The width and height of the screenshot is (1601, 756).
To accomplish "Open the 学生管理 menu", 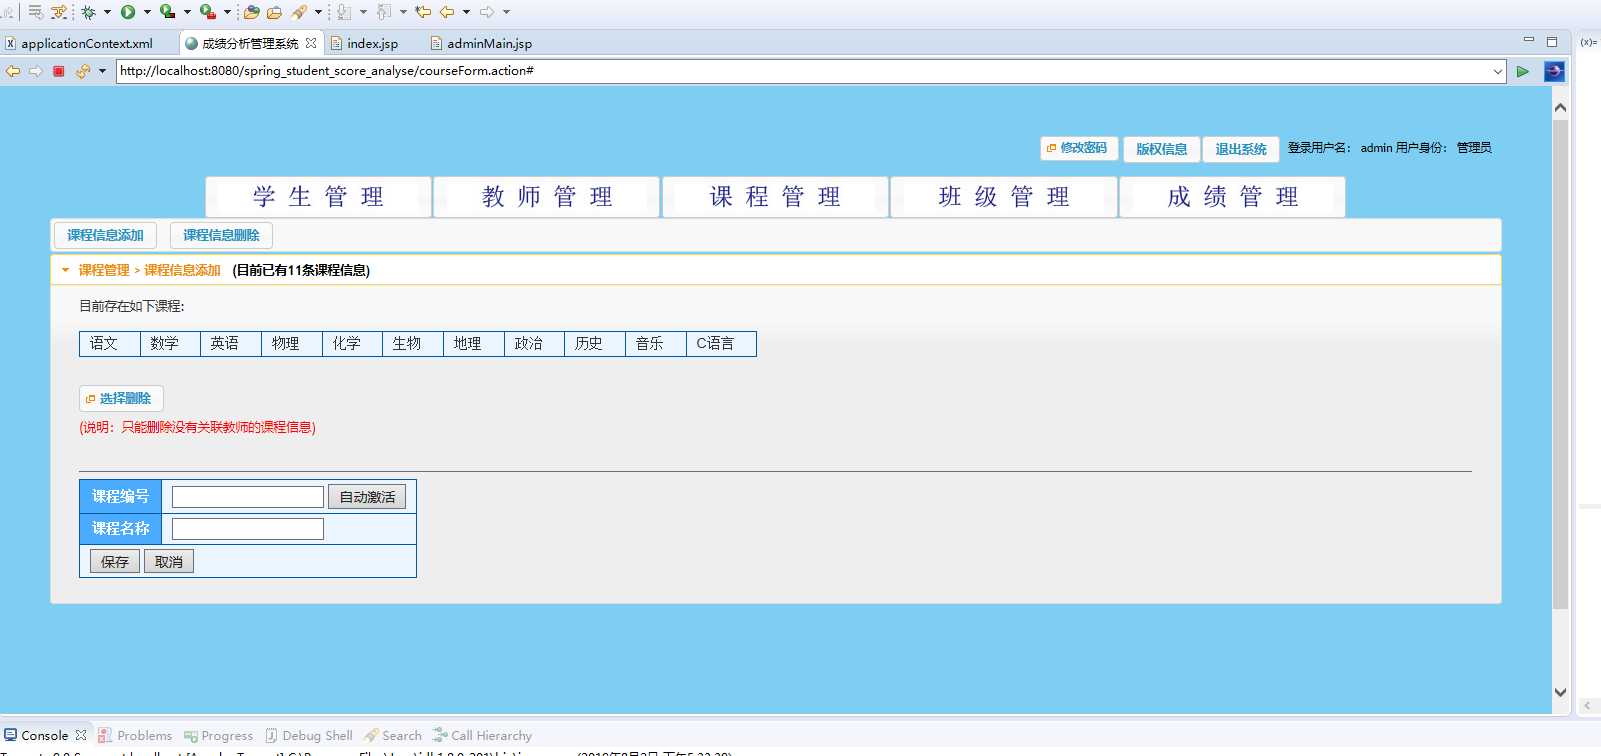I will click(318, 197).
